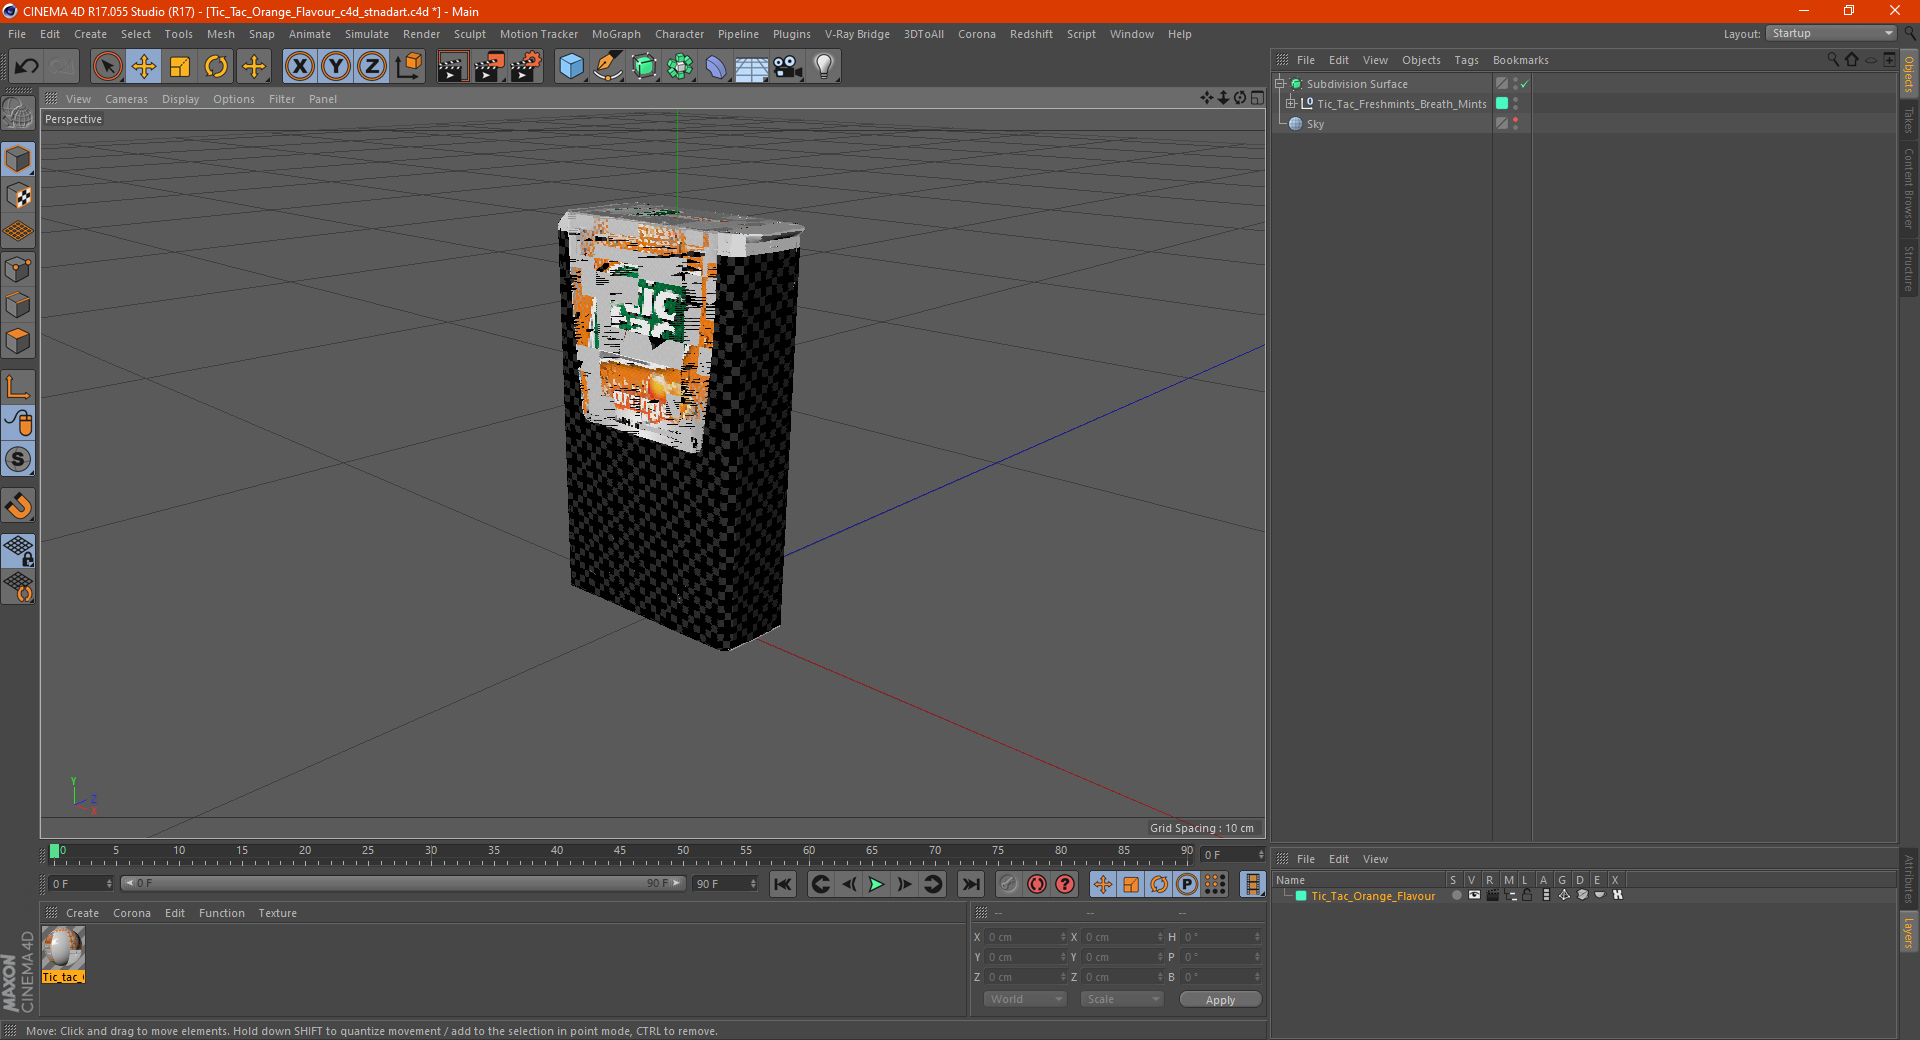Switch to Model mode

(18, 160)
